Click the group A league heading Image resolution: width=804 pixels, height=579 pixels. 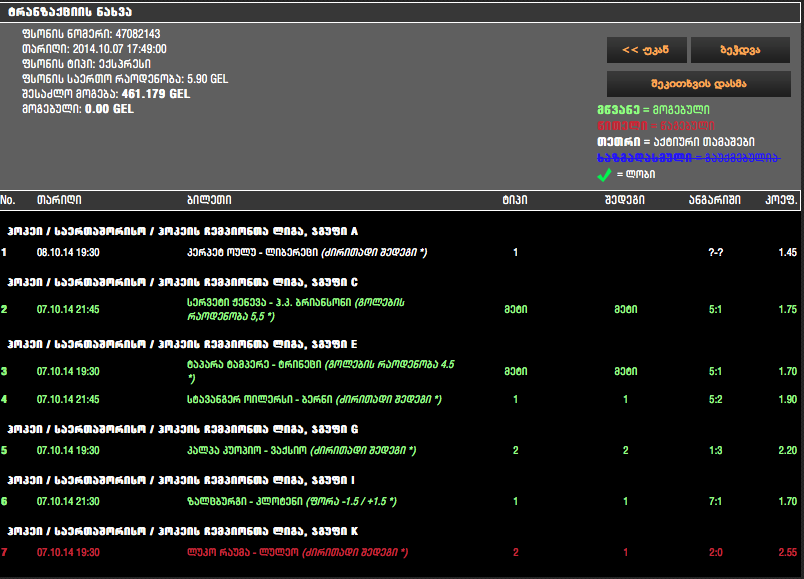click(x=183, y=231)
